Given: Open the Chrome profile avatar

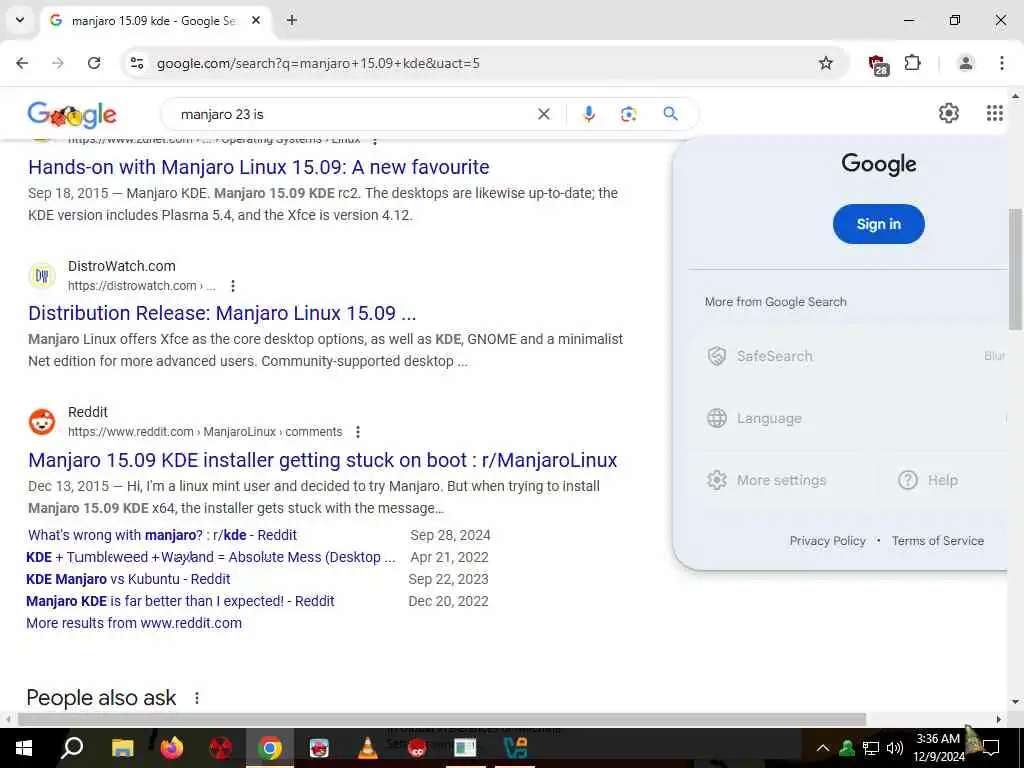Looking at the screenshot, I should point(965,63).
